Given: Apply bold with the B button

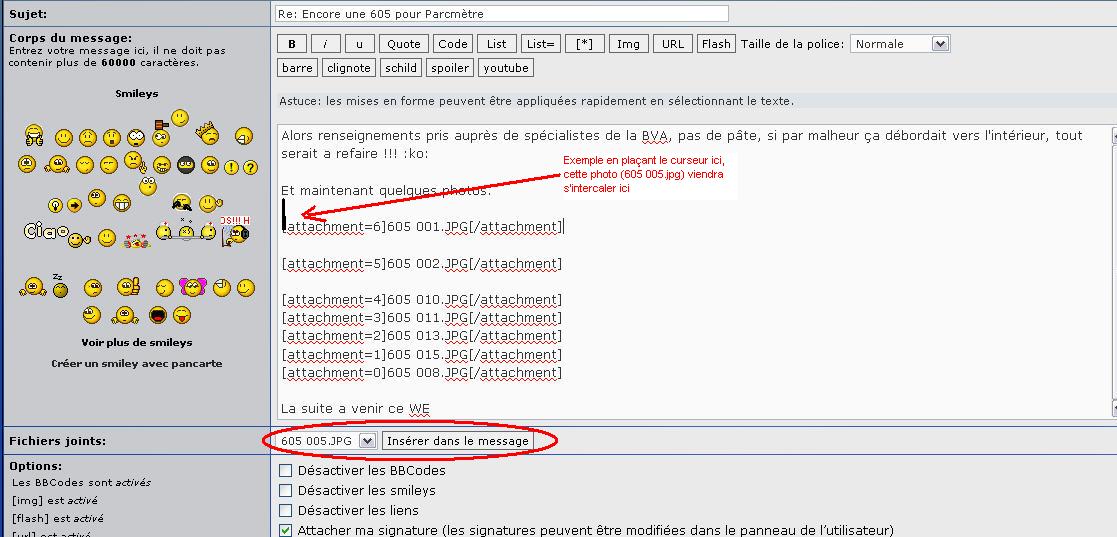Looking at the screenshot, I should pyautogui.click(x=291, y=44).
